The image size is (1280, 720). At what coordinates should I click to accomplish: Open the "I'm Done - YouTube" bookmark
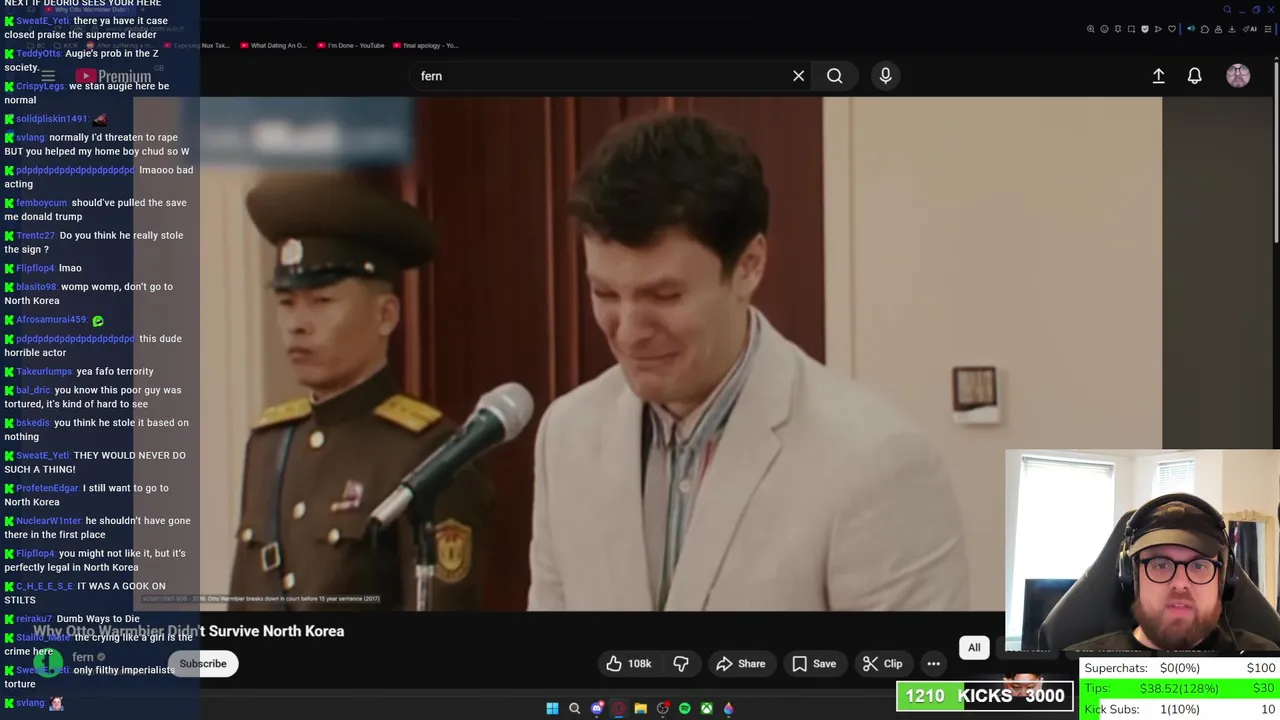coord(351,45)
